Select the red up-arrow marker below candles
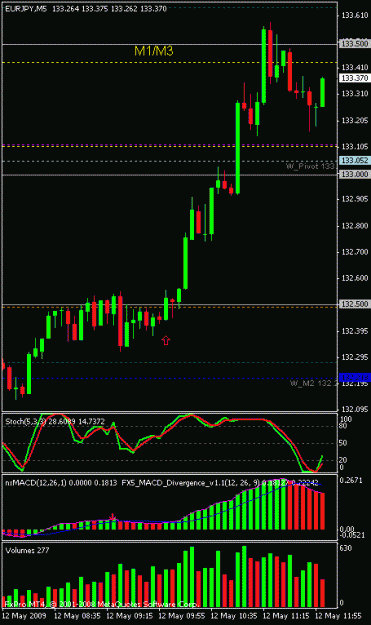Image resolution: width=371 pixels, height=625 pixels. (166, 340)
